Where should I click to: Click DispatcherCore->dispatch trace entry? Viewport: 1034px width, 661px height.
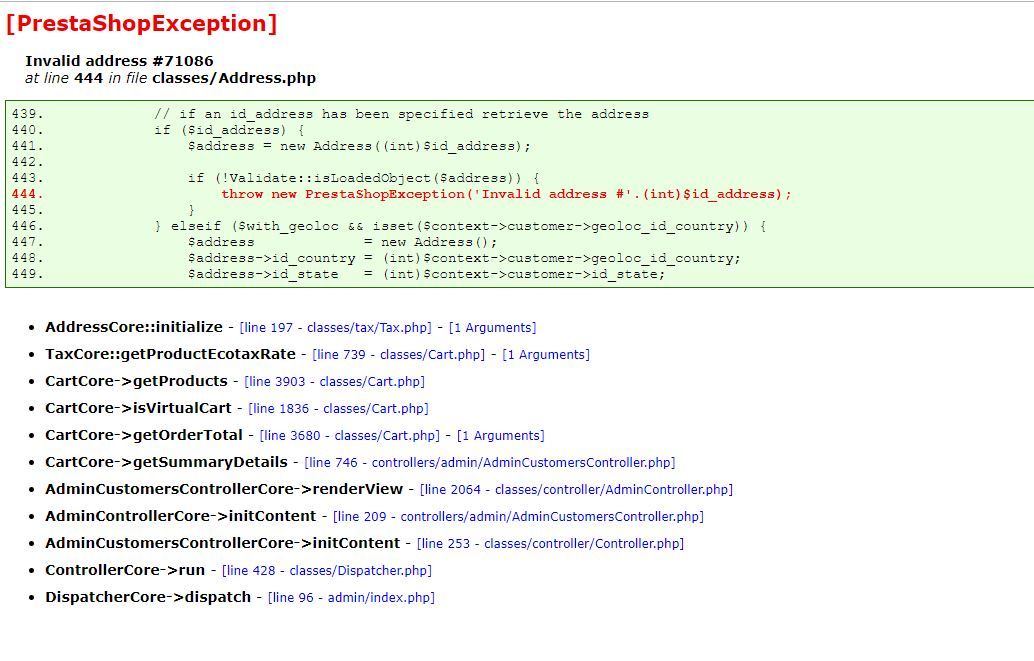(x=148, y=598)
